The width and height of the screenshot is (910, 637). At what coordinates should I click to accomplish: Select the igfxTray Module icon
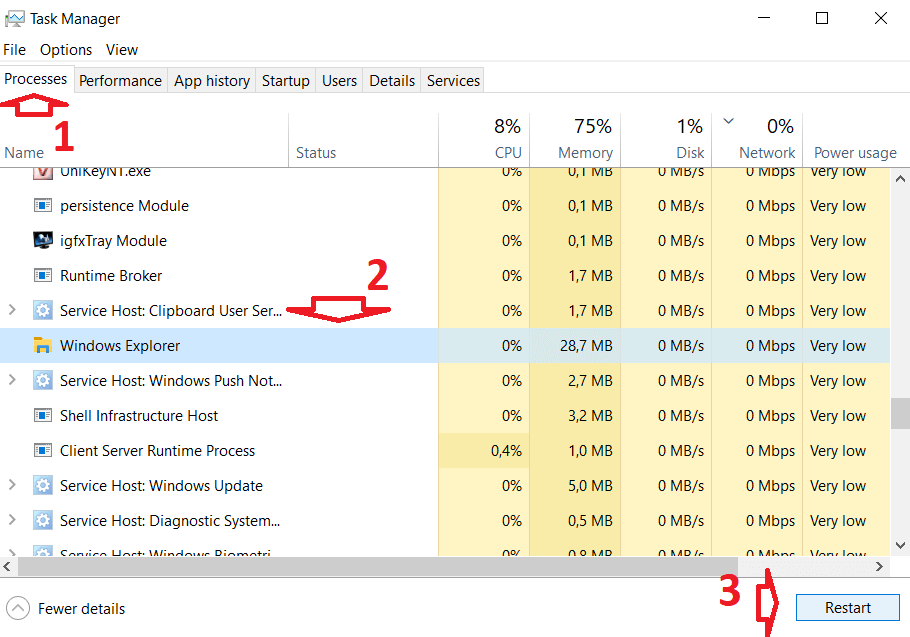[43, 240]
